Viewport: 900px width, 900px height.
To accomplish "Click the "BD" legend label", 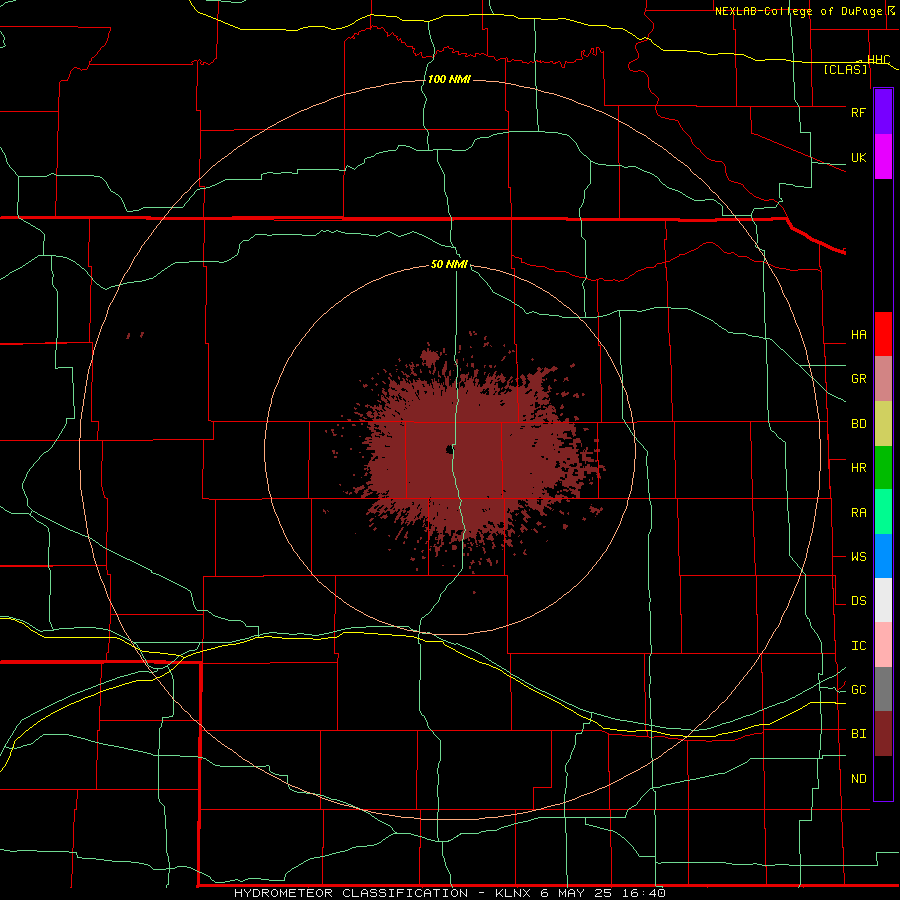I will pyautogui.click(x=858, y=424).
